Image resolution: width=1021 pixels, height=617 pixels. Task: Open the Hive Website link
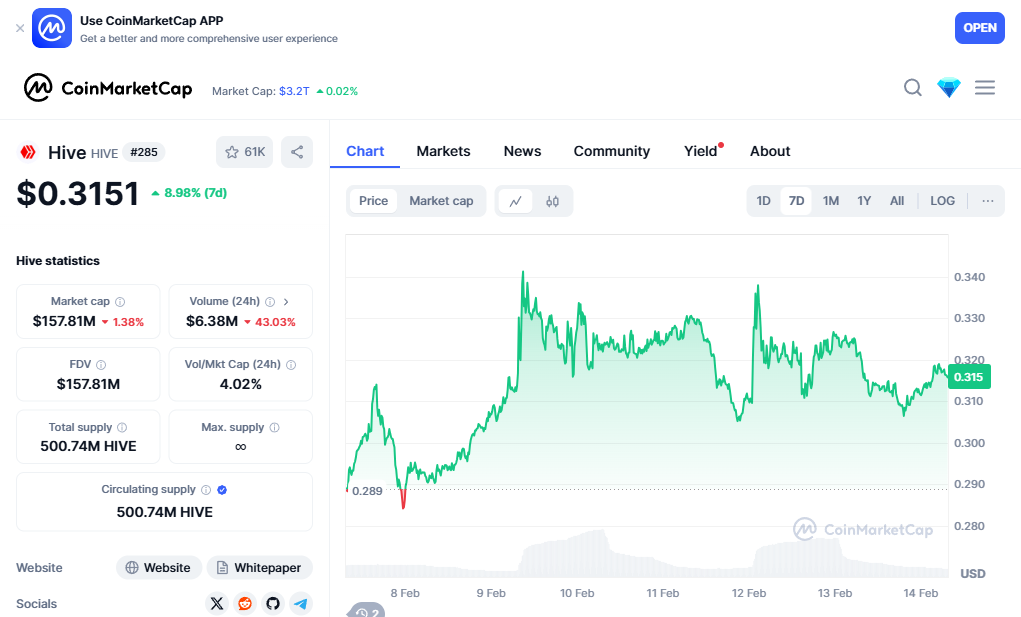[x=158, y=568]
